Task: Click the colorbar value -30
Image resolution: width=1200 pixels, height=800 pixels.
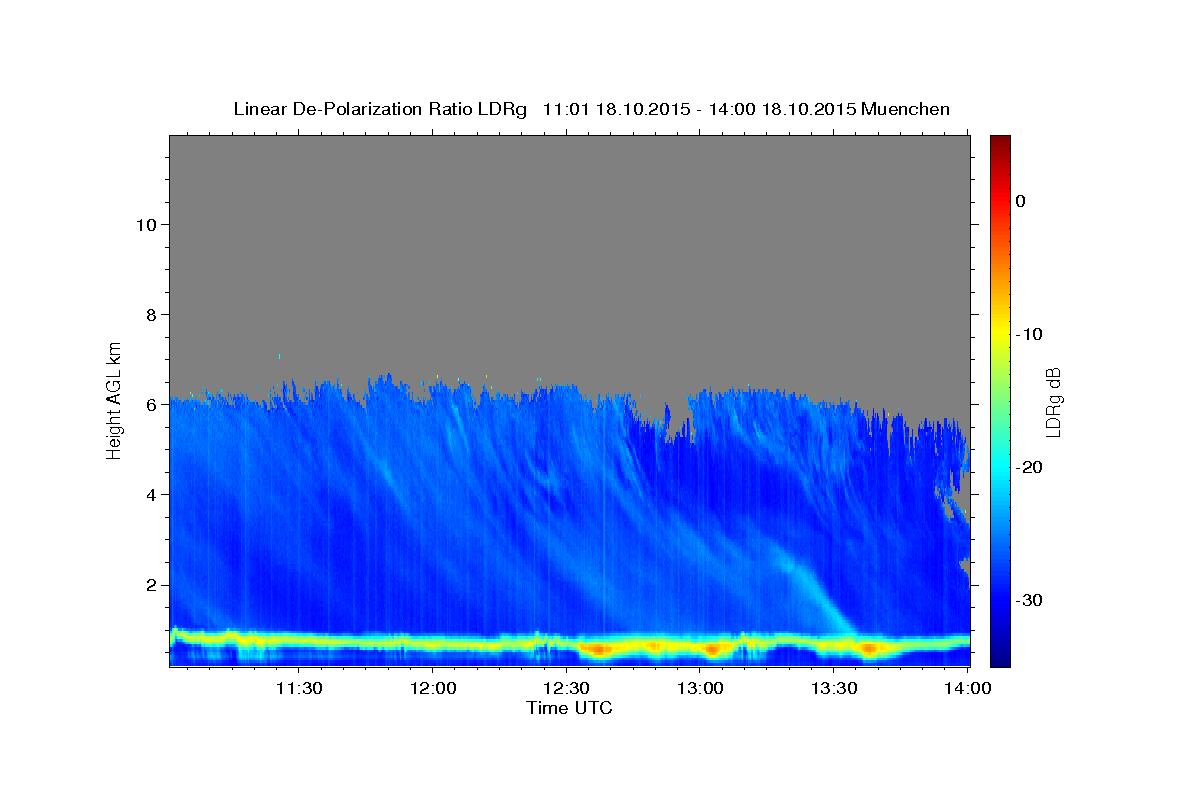Action: (1030, 601)
